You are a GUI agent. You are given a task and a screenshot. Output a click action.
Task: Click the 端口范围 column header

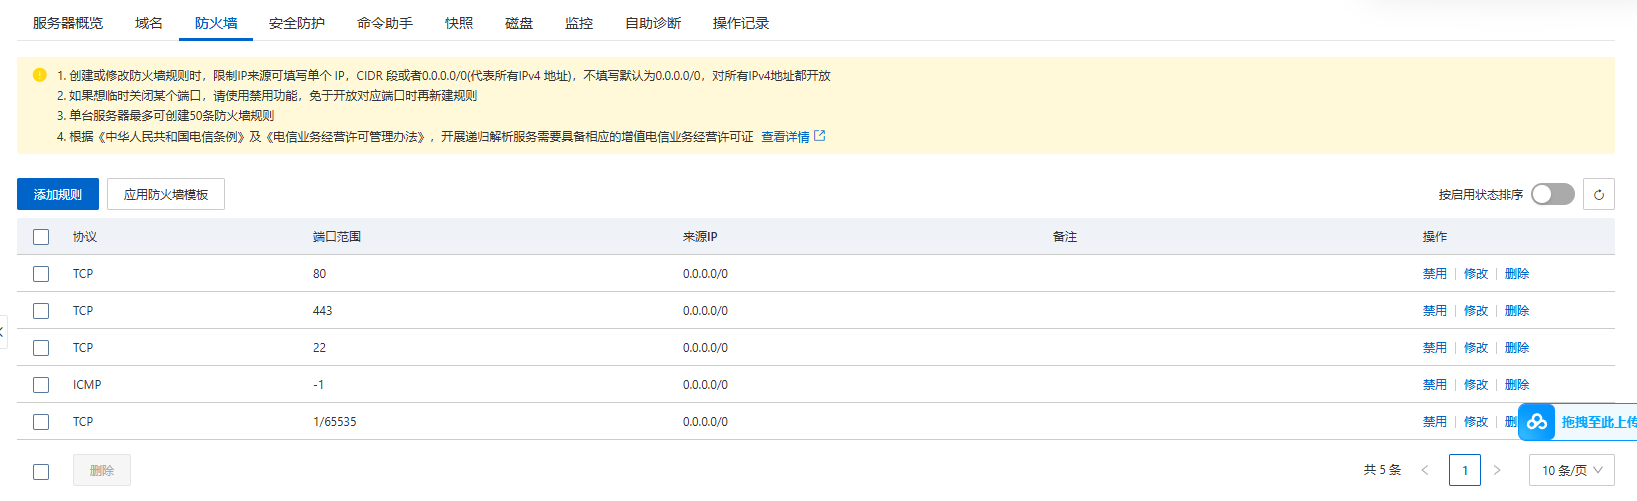coord(337,237)
